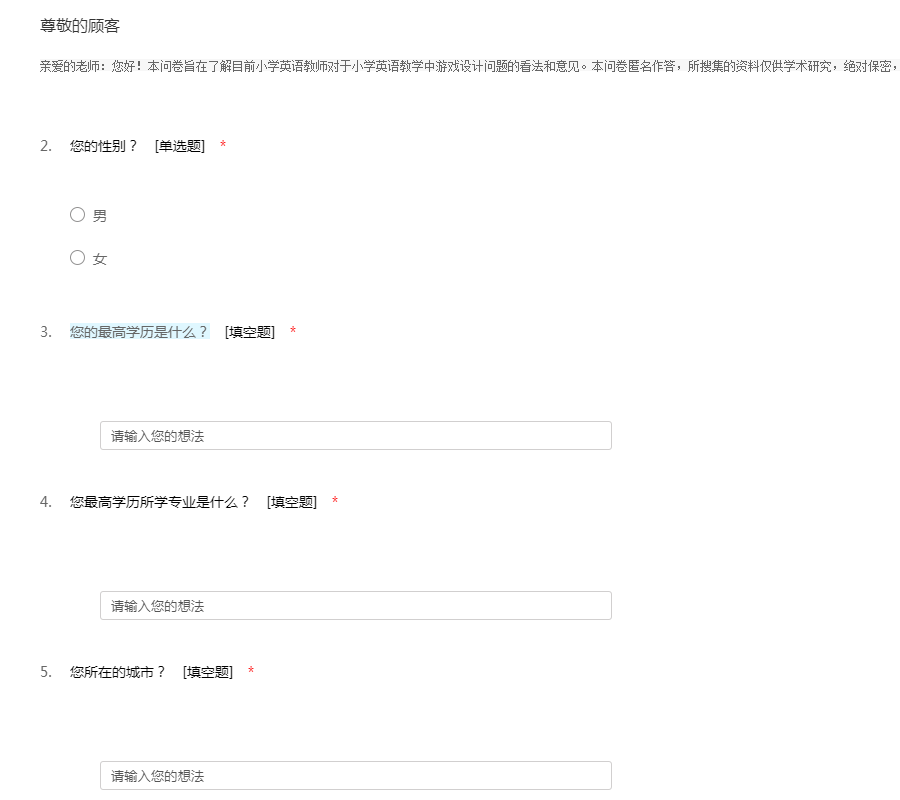The height and width of the screenshot is (800, 900).
Task: Click the question text 您的性别？
Action: pos(104,146)
